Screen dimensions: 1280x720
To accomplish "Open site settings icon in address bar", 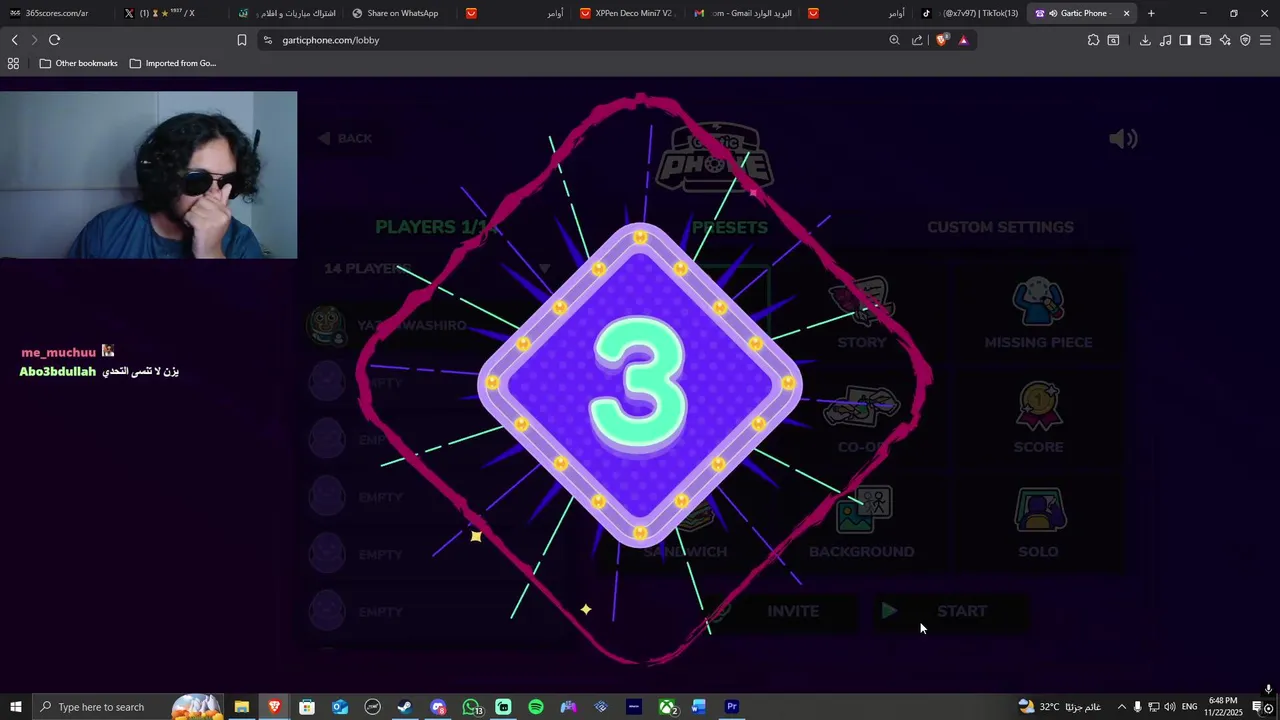I will 268,40.
